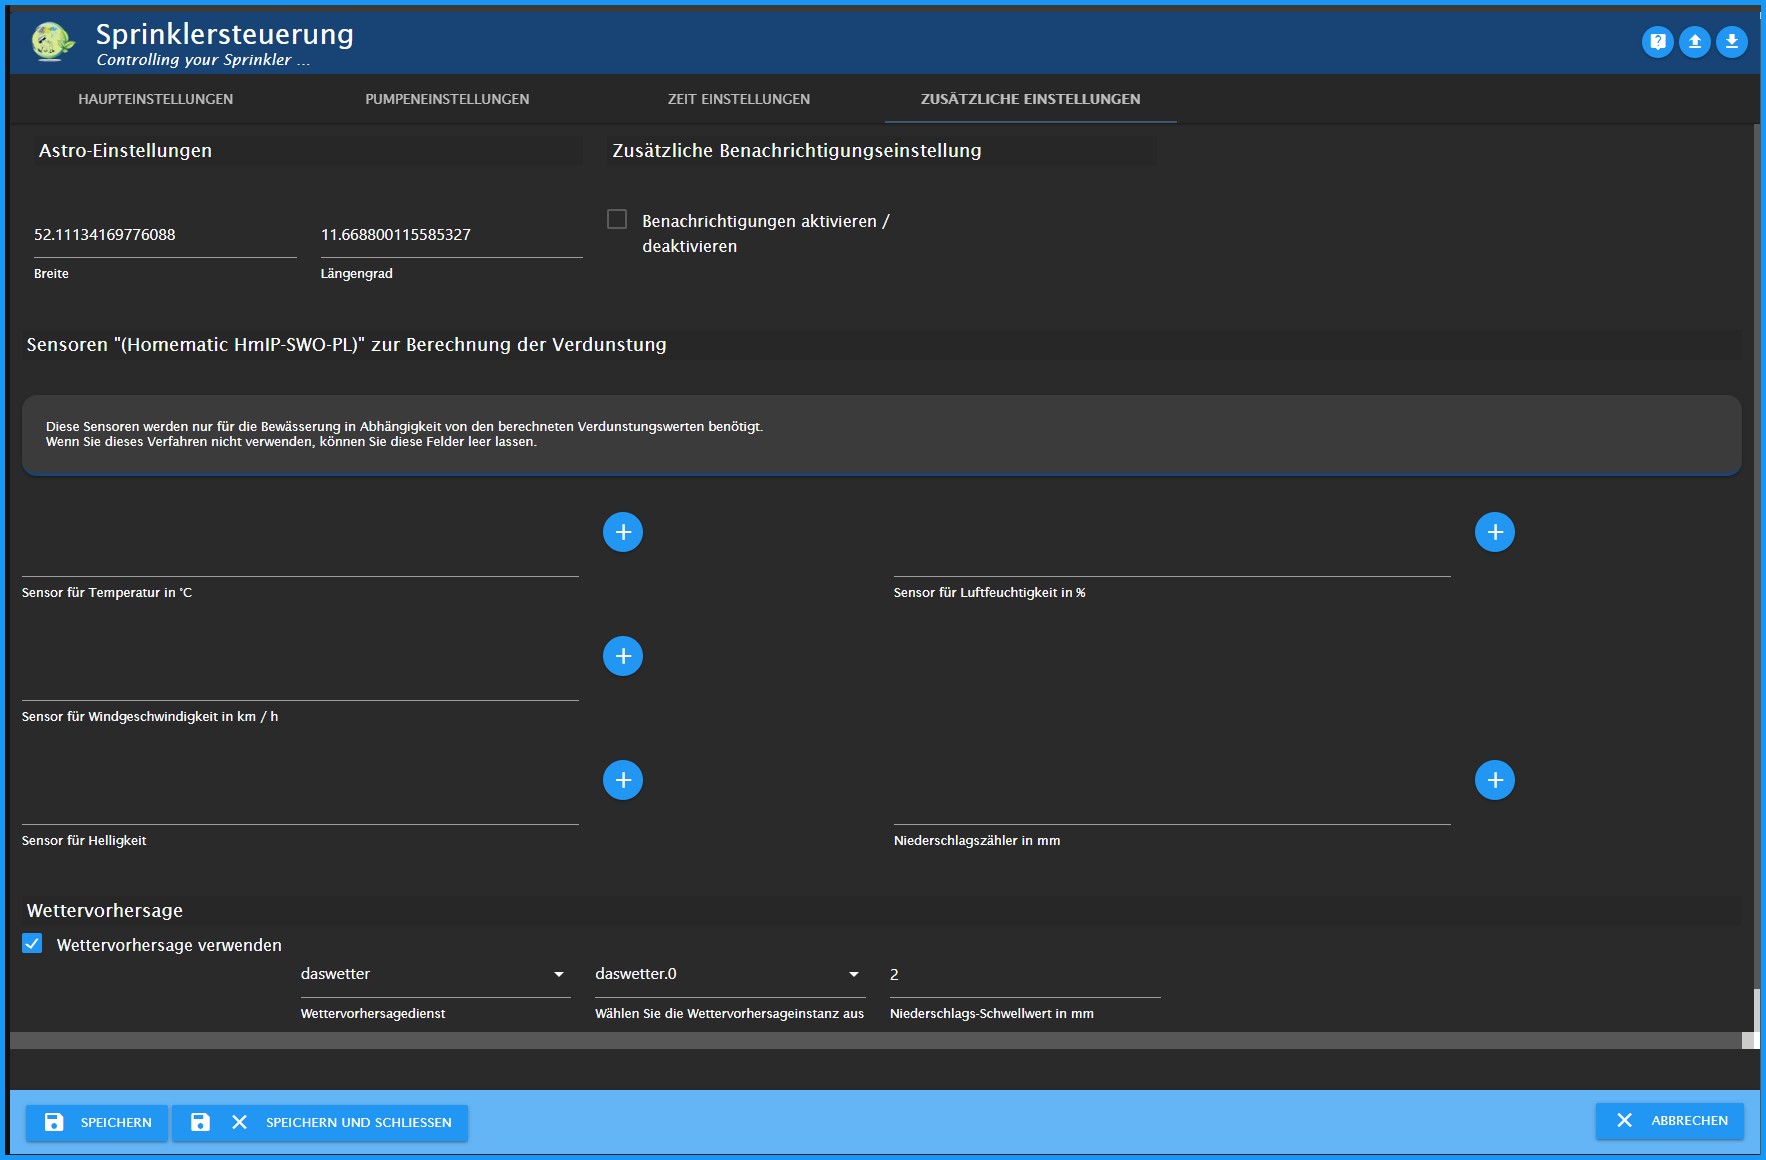Switch to Haupteinstellungen tab
Viewport: 1766px width, 1160px height.
tap(156, 99)
